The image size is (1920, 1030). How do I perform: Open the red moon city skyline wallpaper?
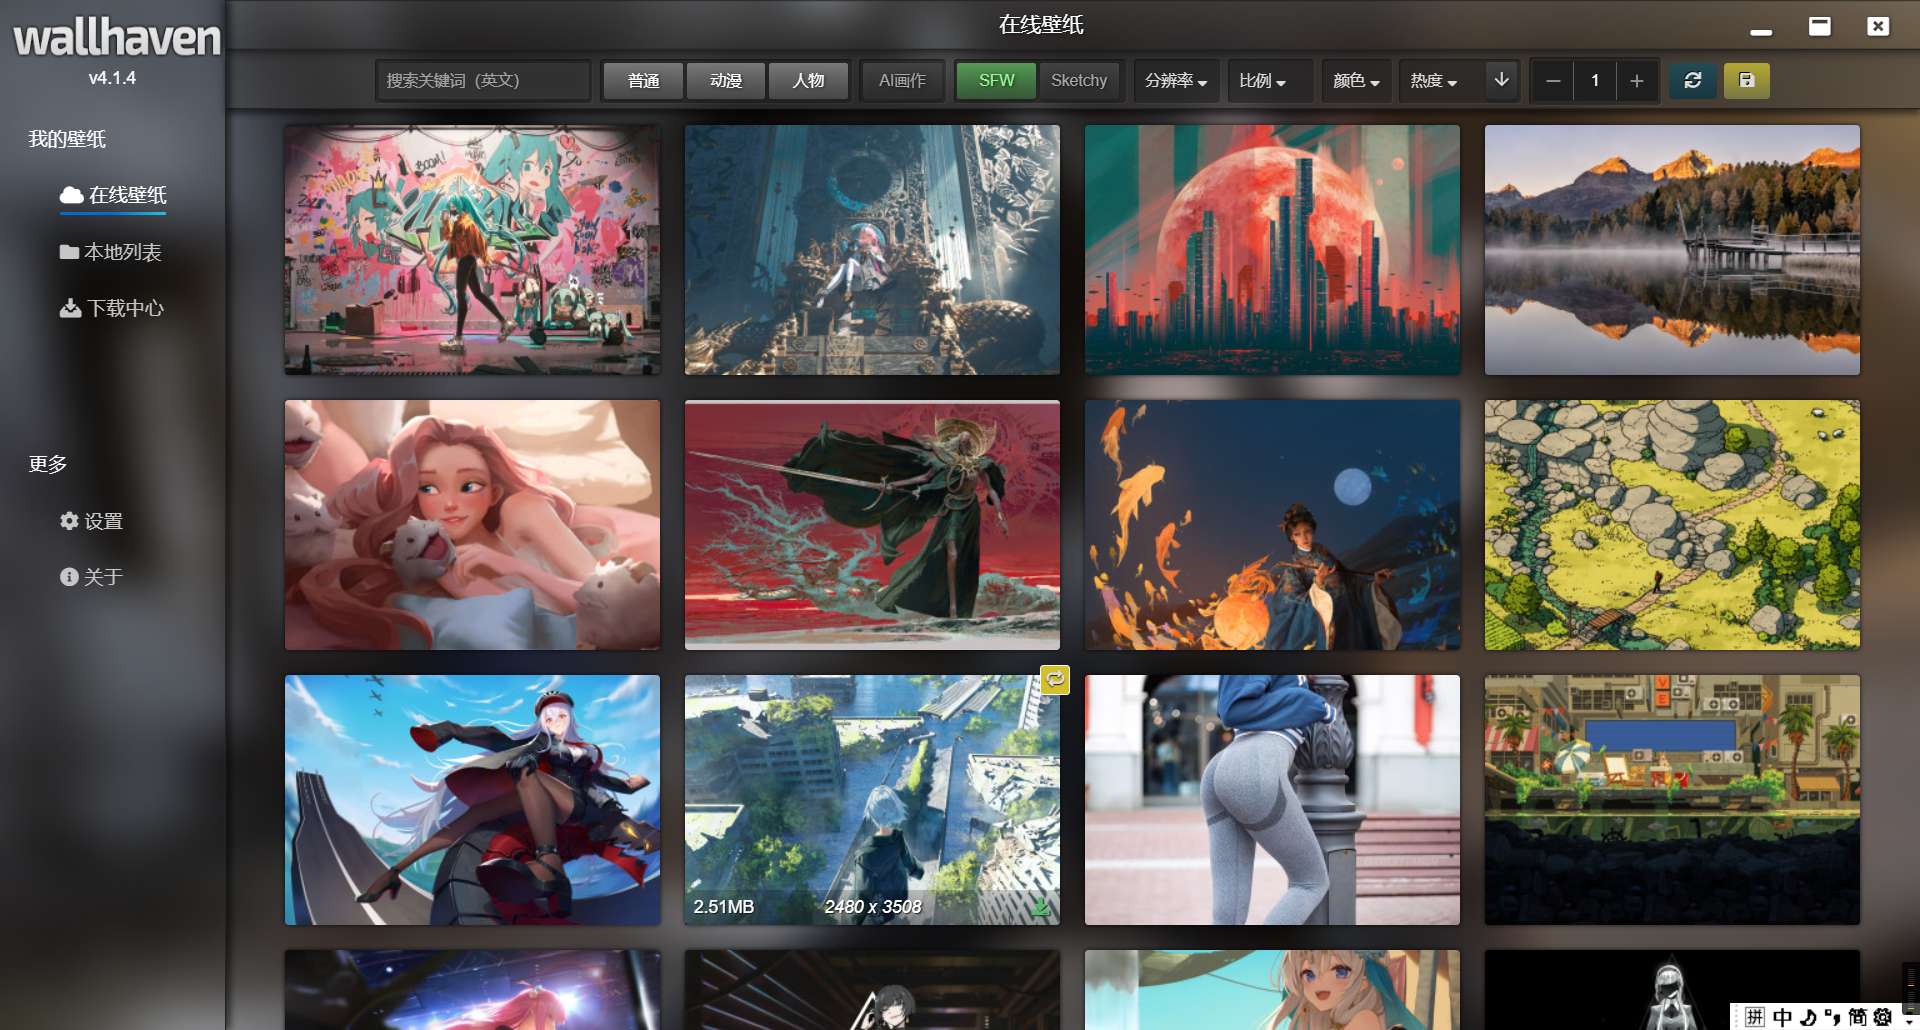(1272, 250)
